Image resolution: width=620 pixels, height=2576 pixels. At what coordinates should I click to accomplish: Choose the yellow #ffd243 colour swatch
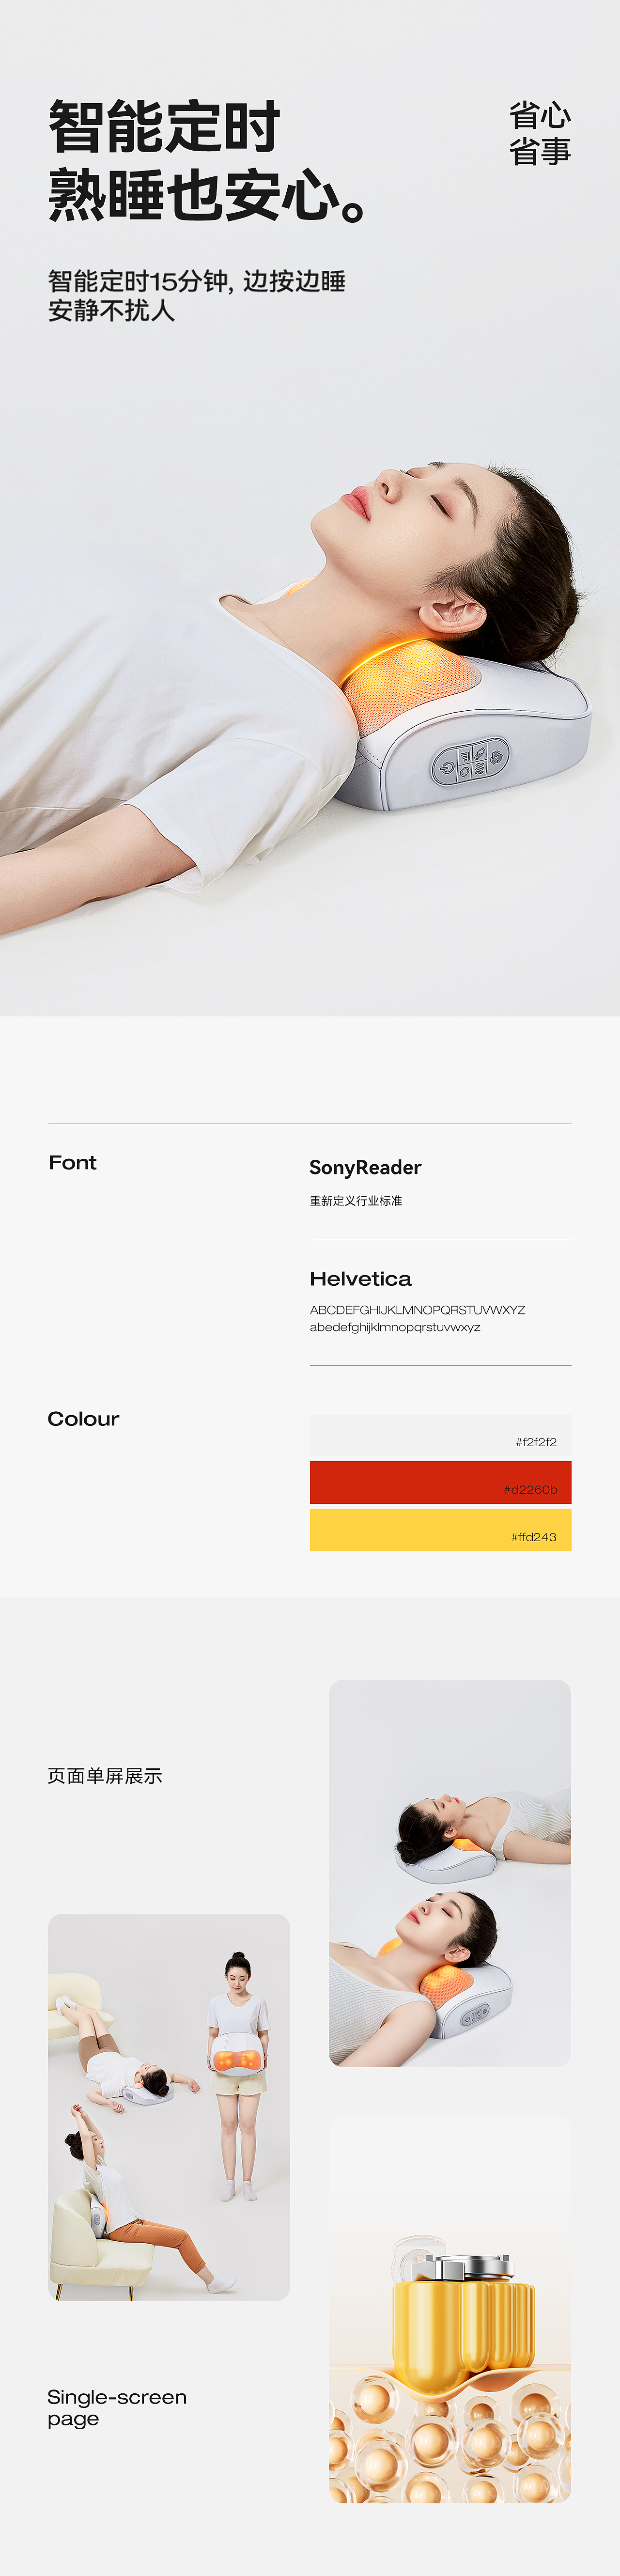pyautogui.click(x=440, y=1530)
